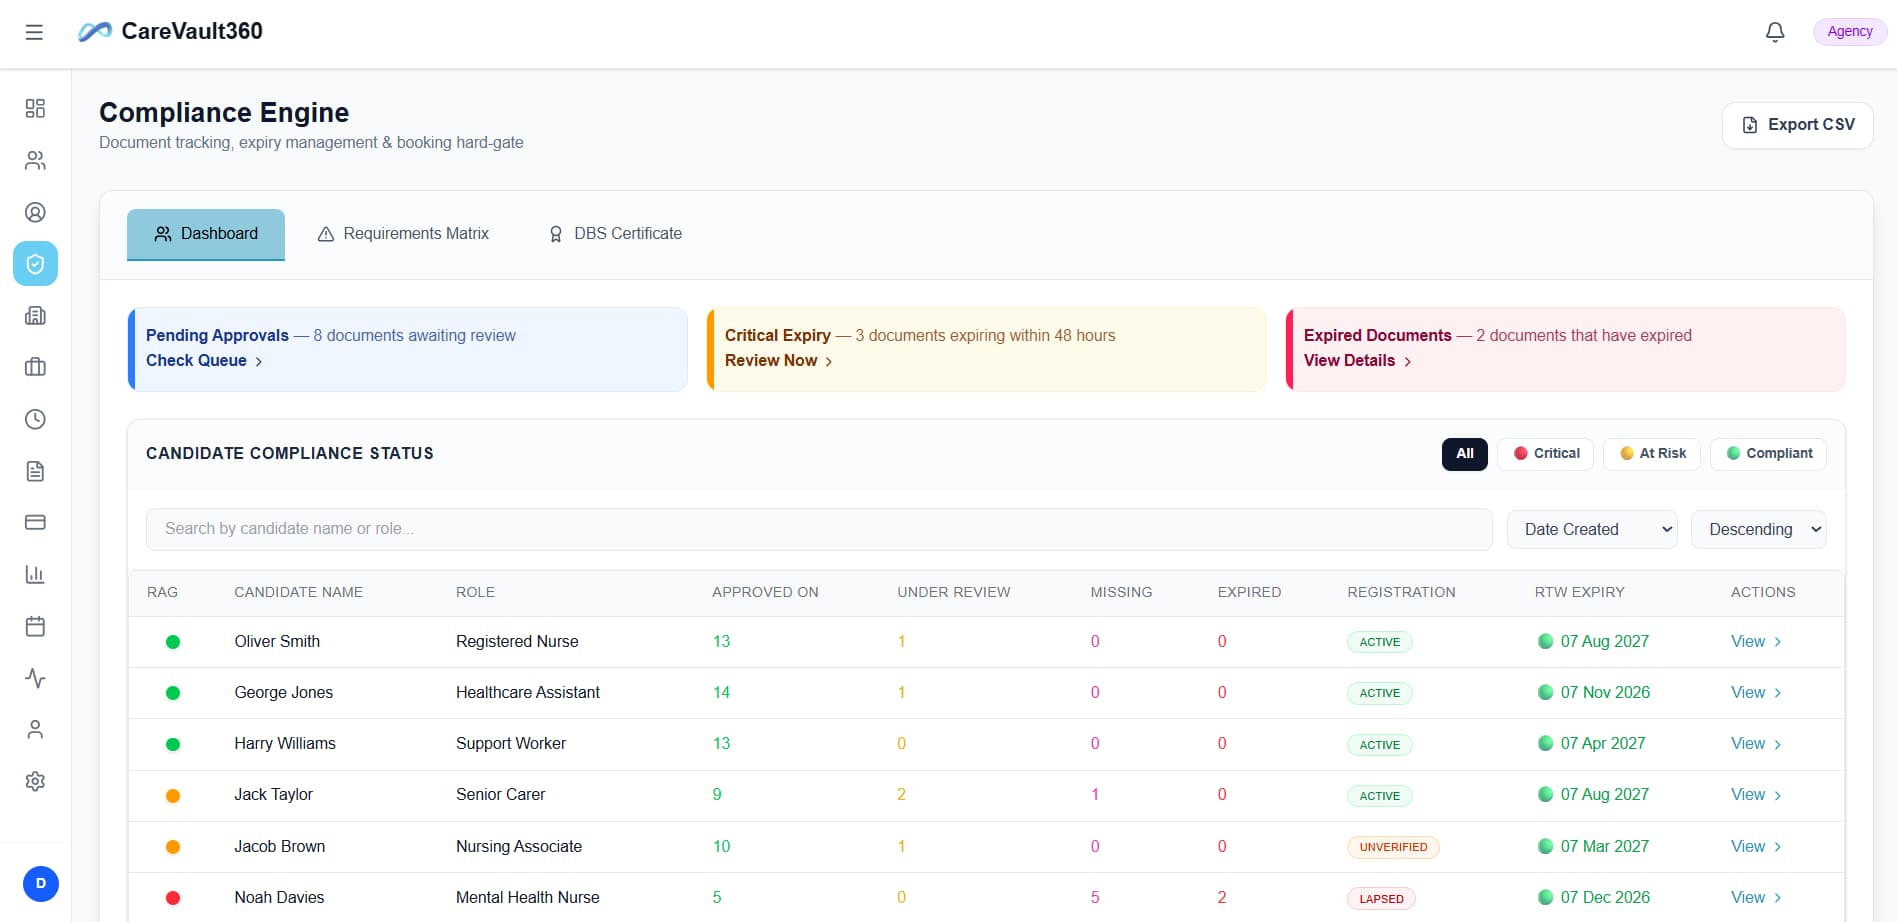The width and height of the screenshot is (1897, 922).
Task: Open the hamburger menu
Action: pyautogui.click(x=34, y=32)
